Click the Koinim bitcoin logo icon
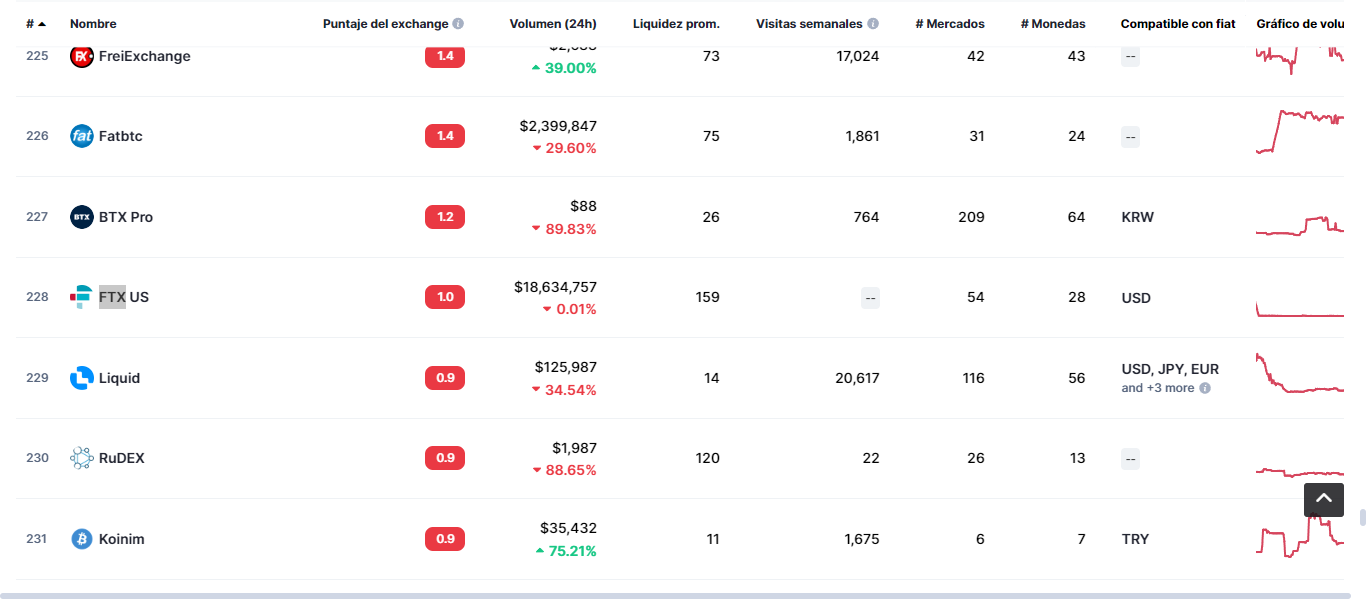Viewport: 1366px width, 599px height. tap(82, 539)
